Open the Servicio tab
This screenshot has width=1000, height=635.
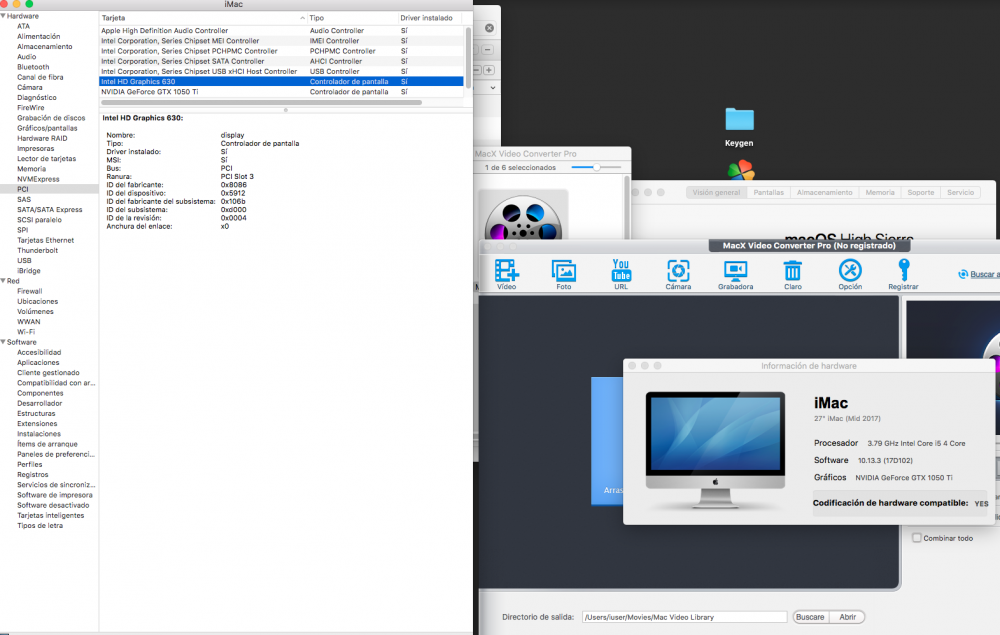960,193
